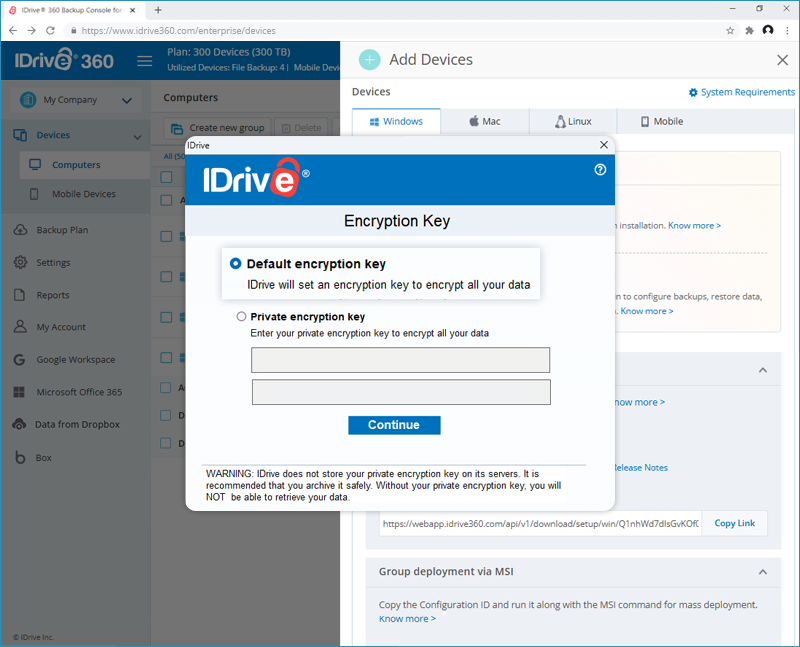Open the hamburger menu next to the IDrive 360 logo
The width and height of the screenshot is (800, 647).
[x=144, y=61]
